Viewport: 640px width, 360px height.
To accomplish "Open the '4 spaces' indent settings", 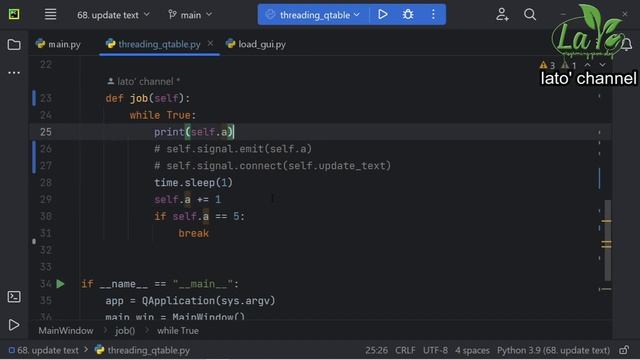I will (x=472, y=350).
